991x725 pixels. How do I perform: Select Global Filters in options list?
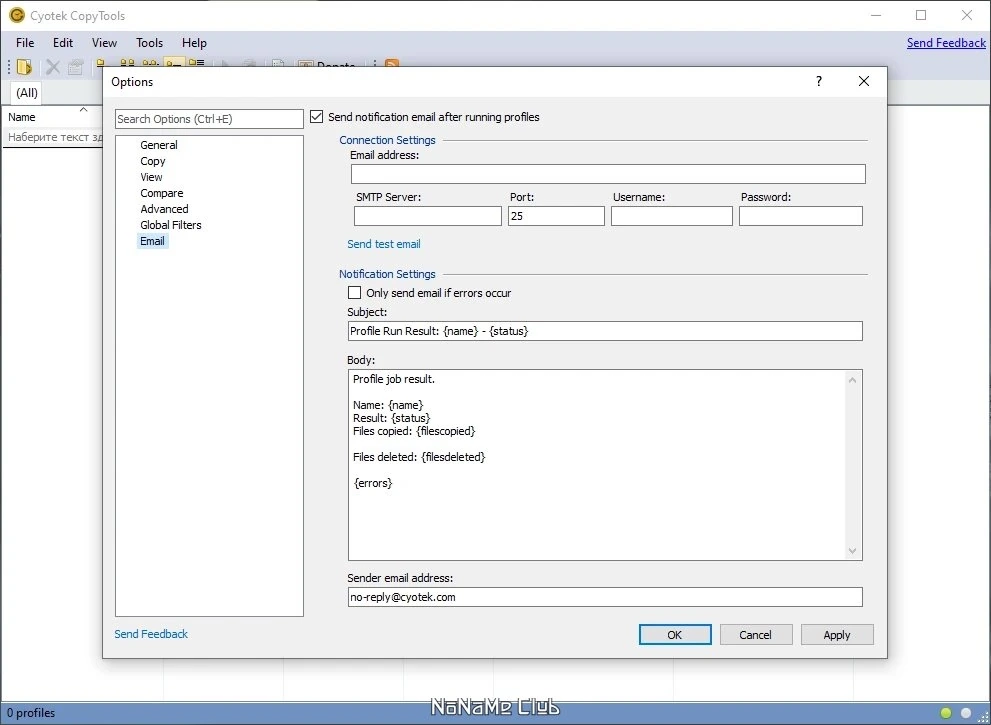(x=171, y=225)
